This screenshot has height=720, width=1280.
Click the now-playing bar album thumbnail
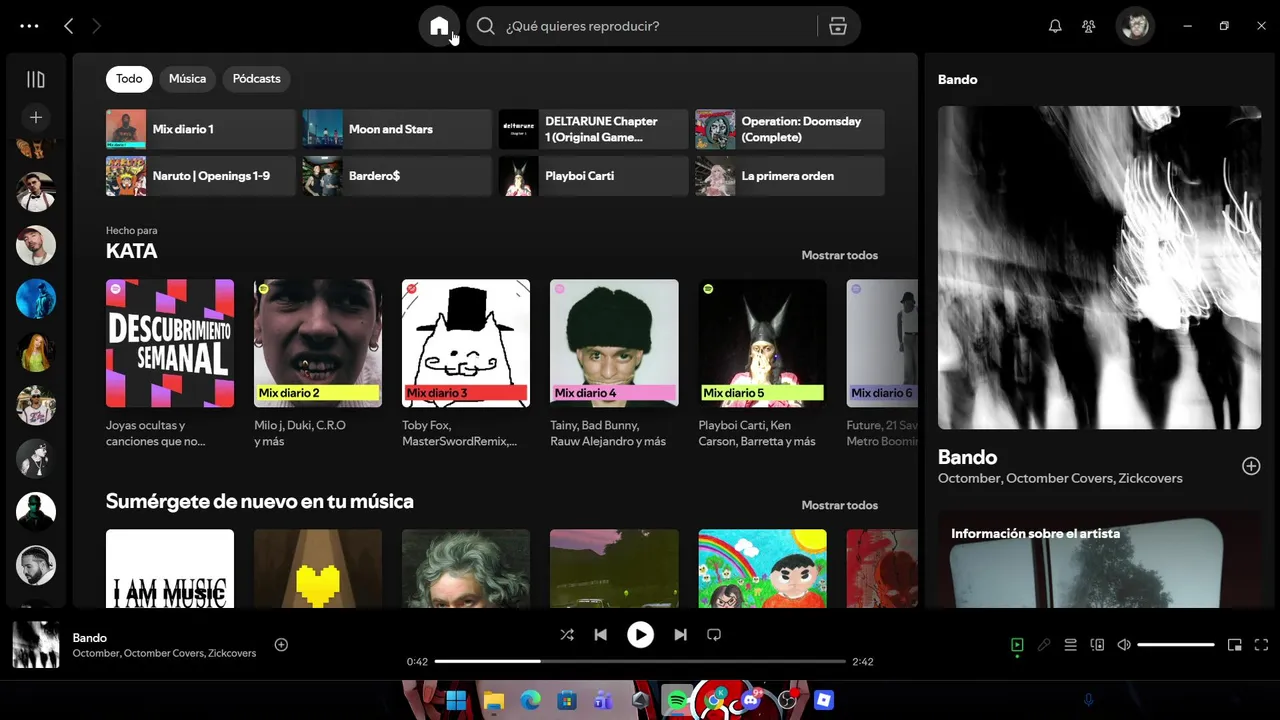tap(36, 645)
